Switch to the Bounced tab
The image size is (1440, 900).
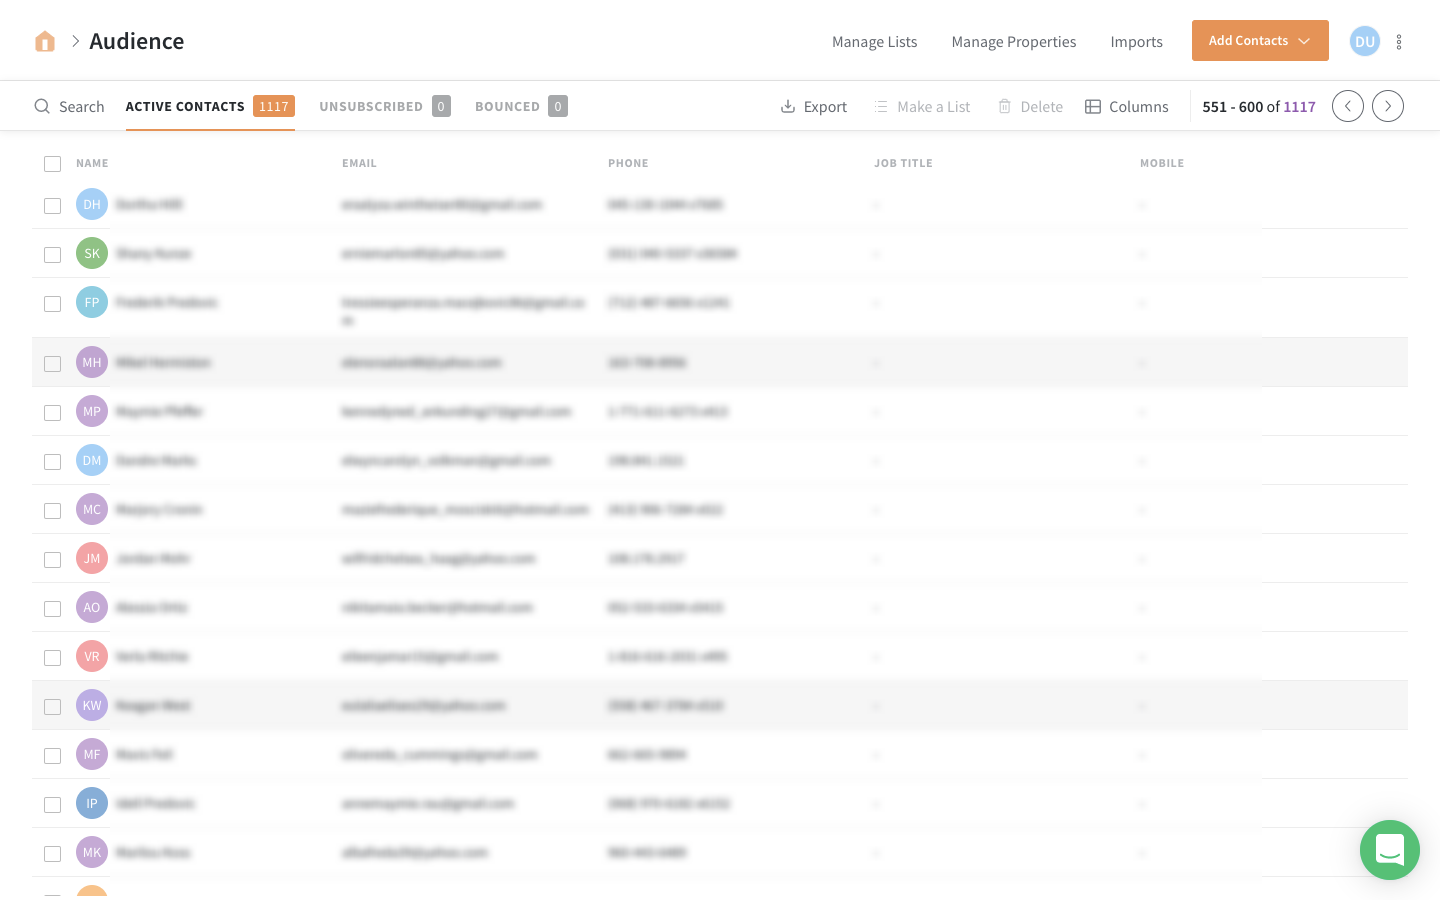click(x=507, y=106)
